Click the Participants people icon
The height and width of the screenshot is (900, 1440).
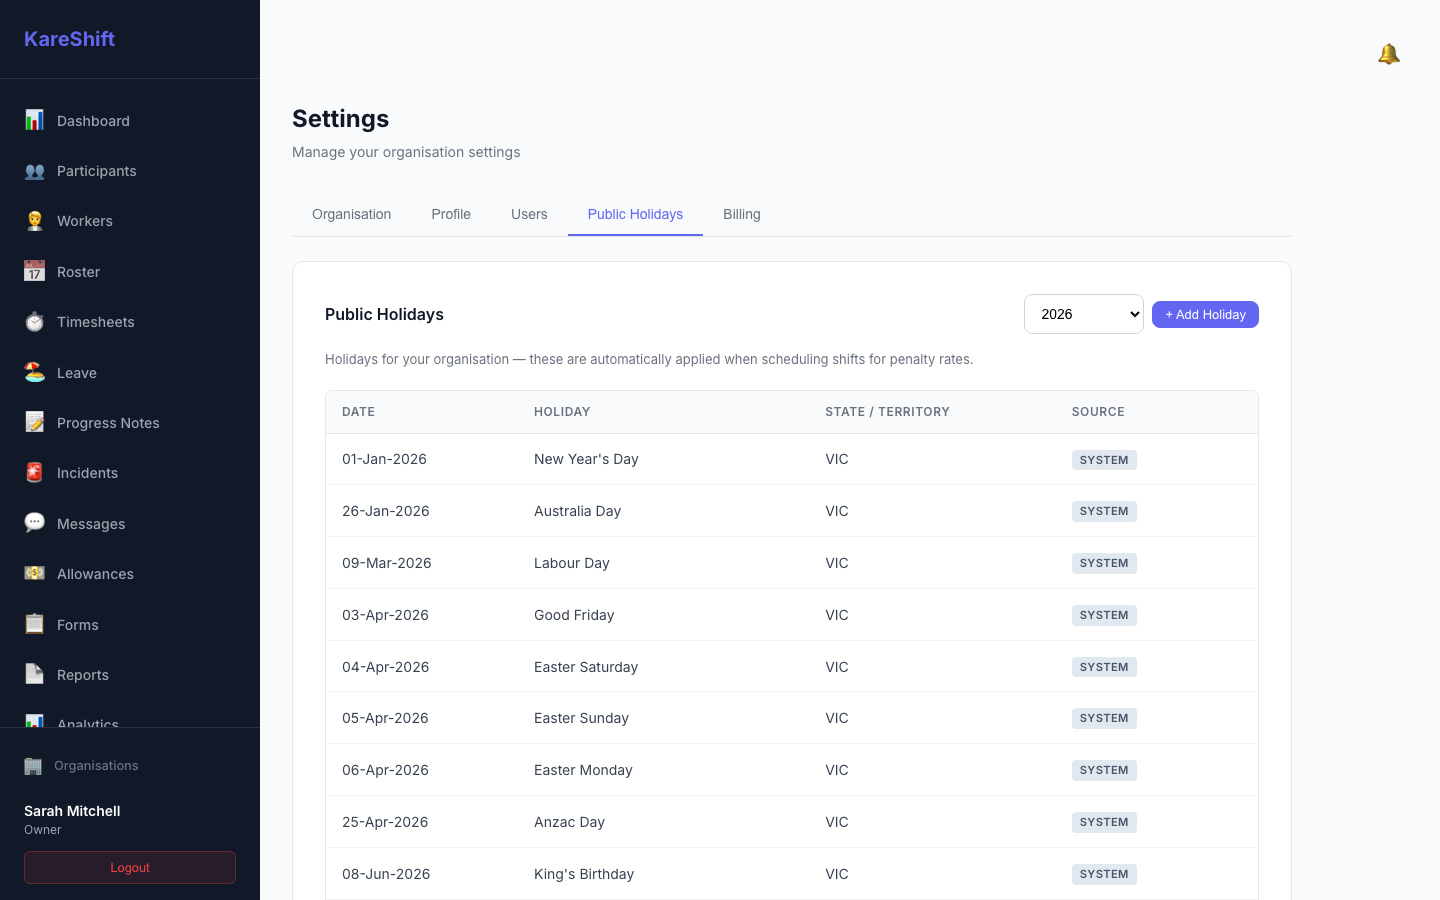click(x=34, y=171)
